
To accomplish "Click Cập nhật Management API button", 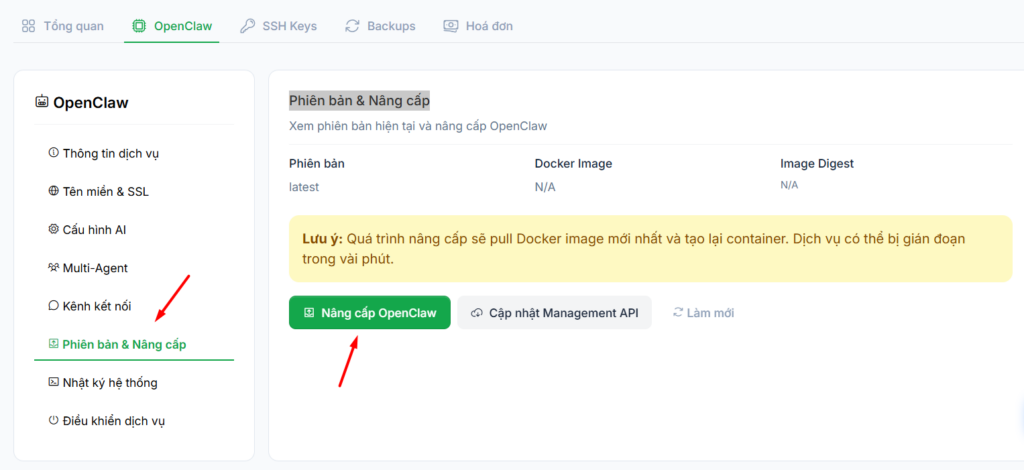I will pyautogui.click(x=554, y=313).
